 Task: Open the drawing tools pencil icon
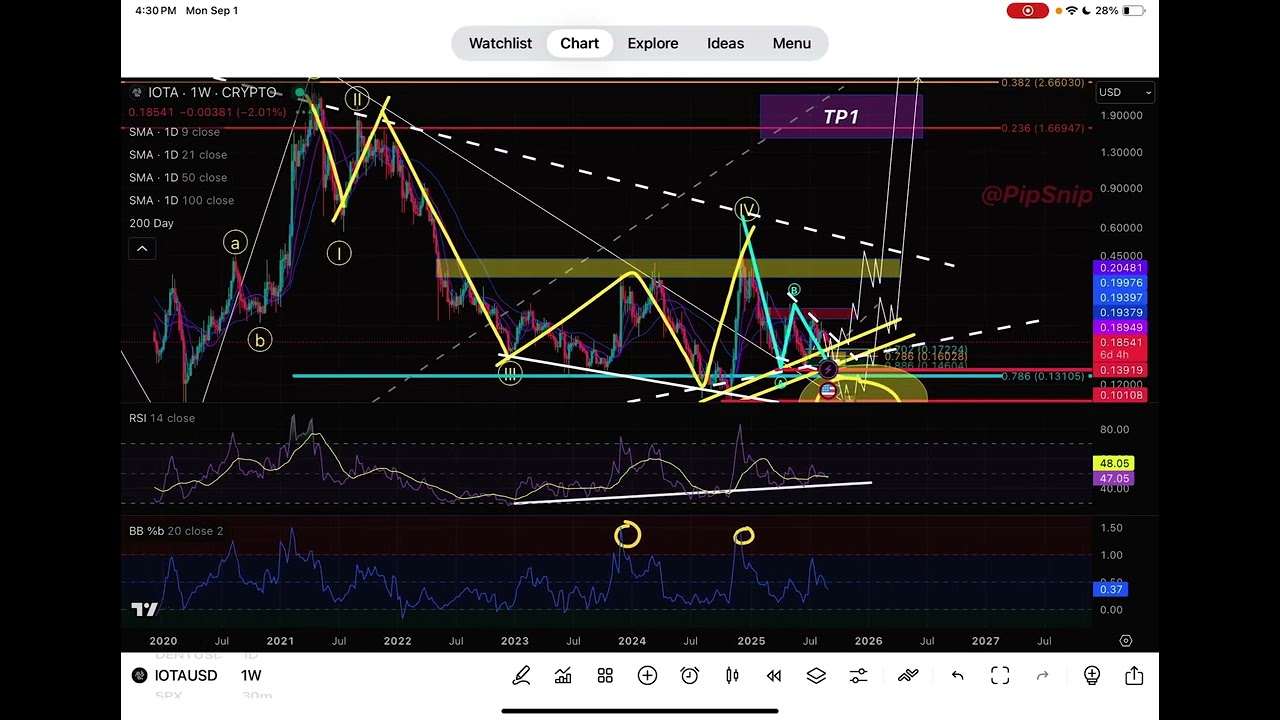pyautogui.click(x=521, y=676)
